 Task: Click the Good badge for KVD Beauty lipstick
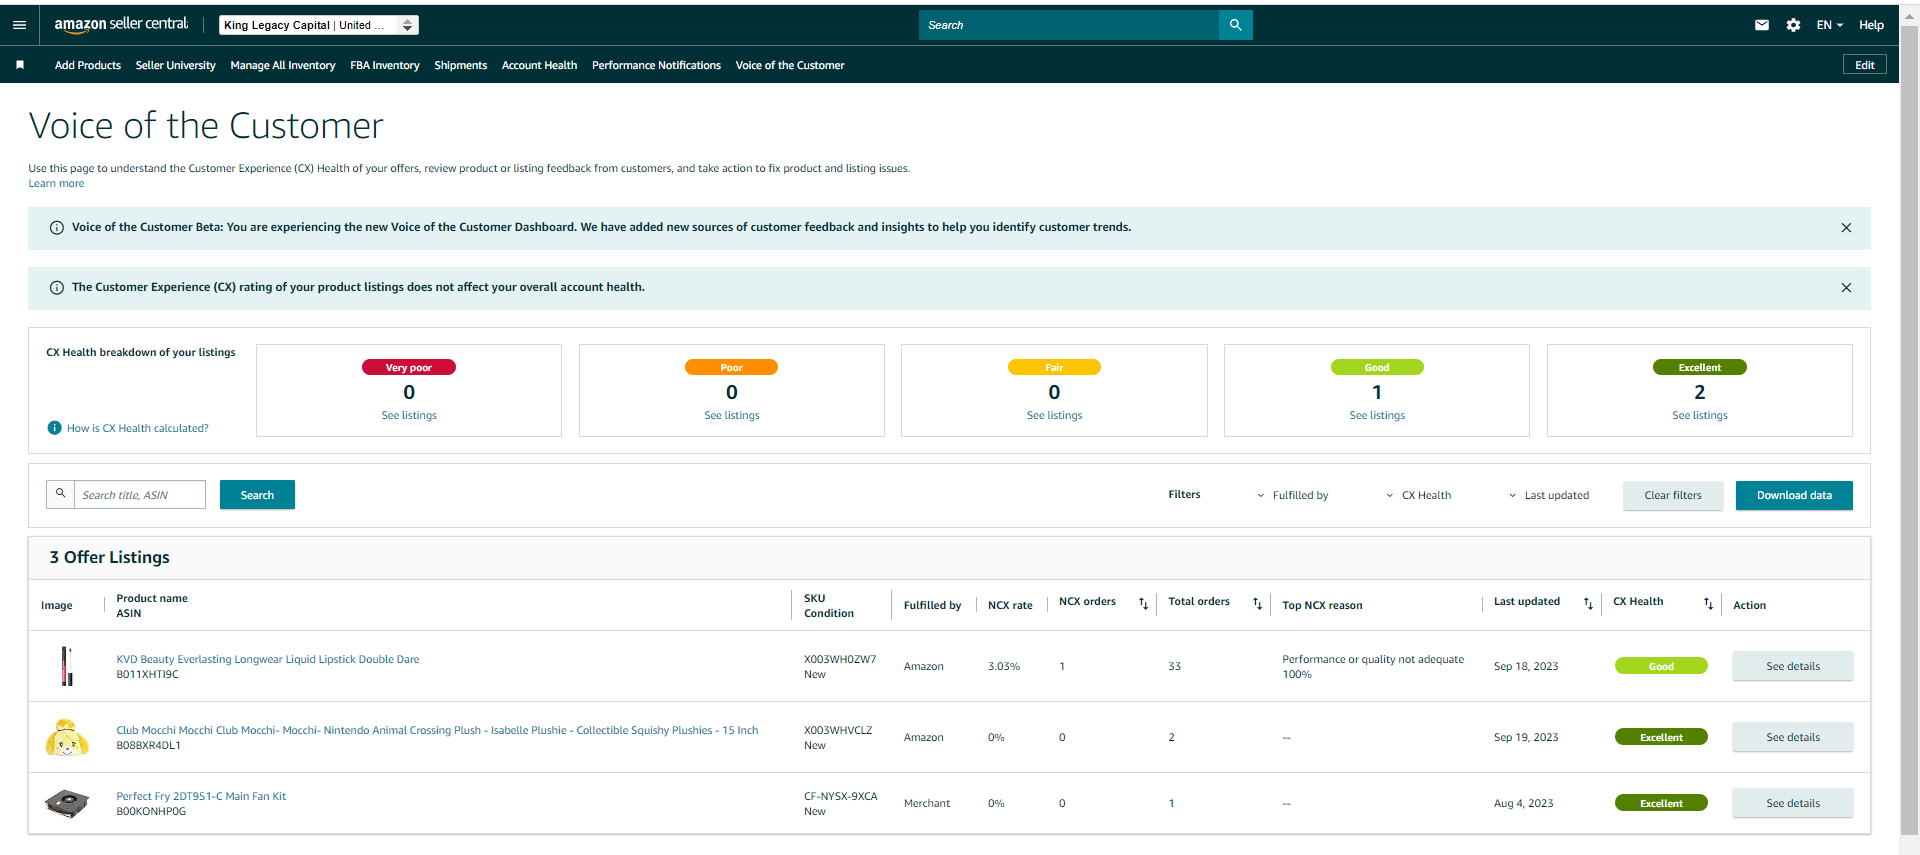click(1661, 666)
